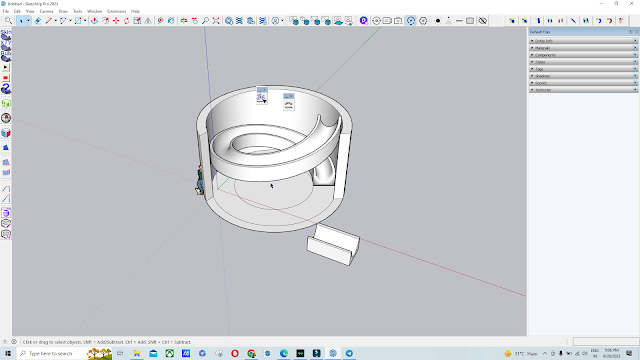This screenshot has width=640, height=360.
Task: Open dropdown arrow beside Arc tool
Action: click(70, 20)
